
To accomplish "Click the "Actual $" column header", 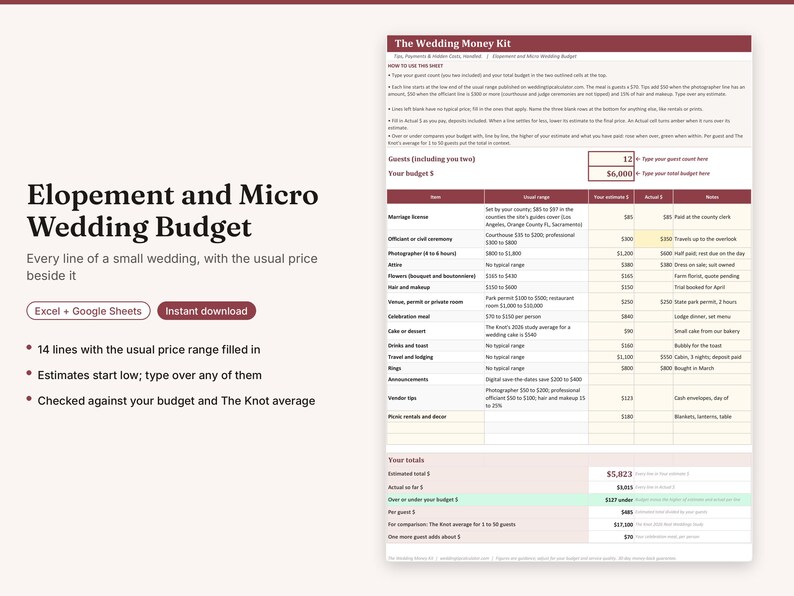I will click(654, 197).
